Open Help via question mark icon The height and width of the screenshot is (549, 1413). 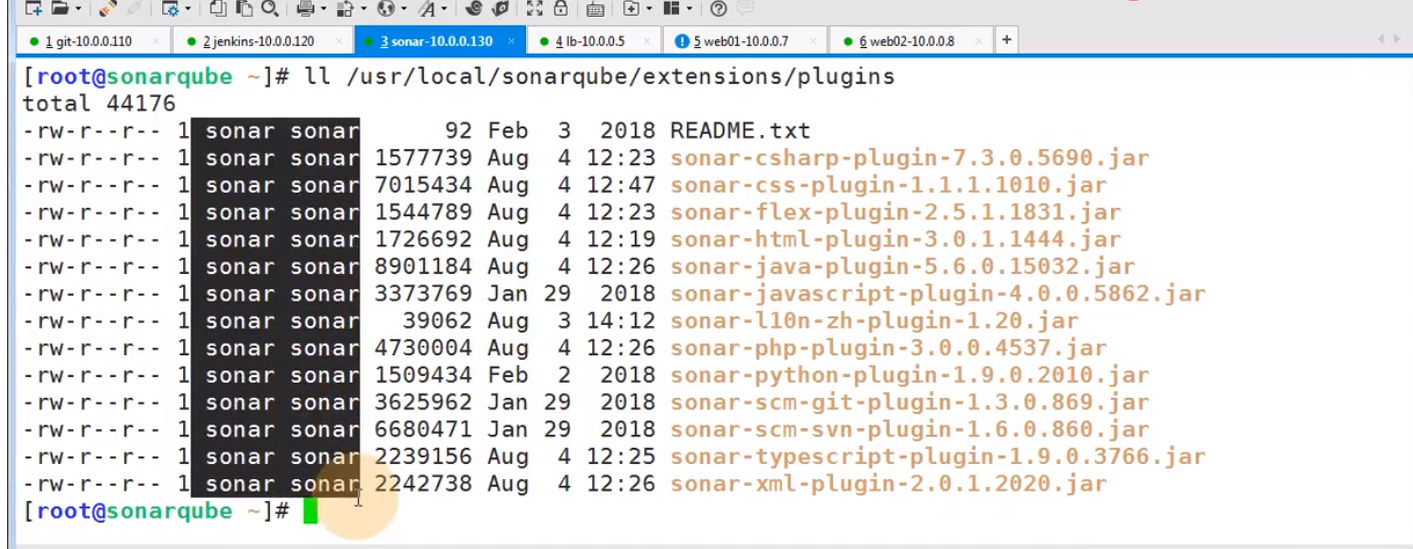click(x=718, y=9)
